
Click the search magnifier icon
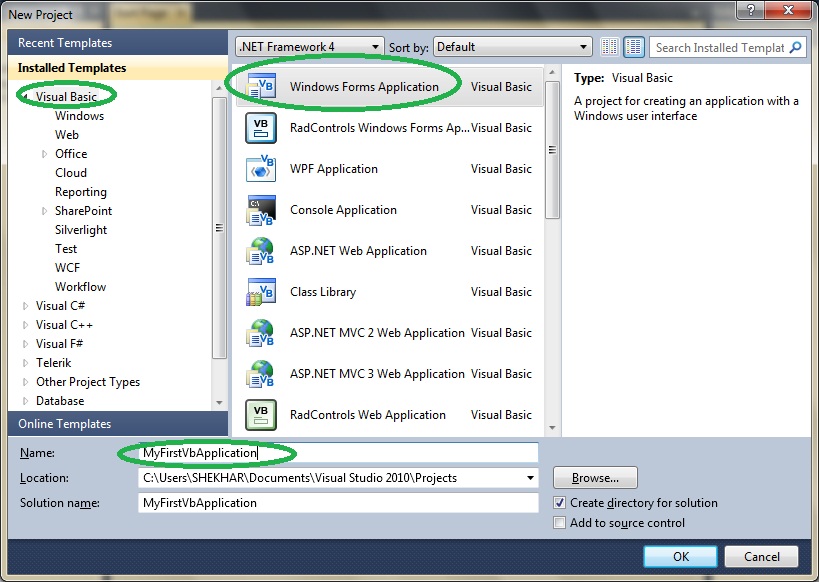pos(795,48)
